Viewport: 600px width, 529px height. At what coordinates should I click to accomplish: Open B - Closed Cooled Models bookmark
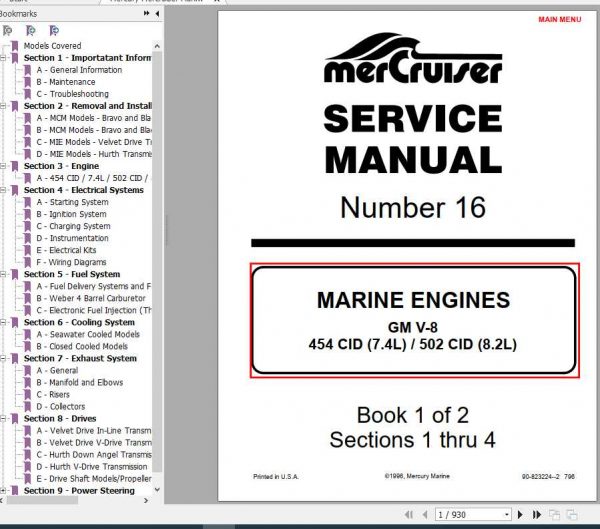(x=82, y=346)
